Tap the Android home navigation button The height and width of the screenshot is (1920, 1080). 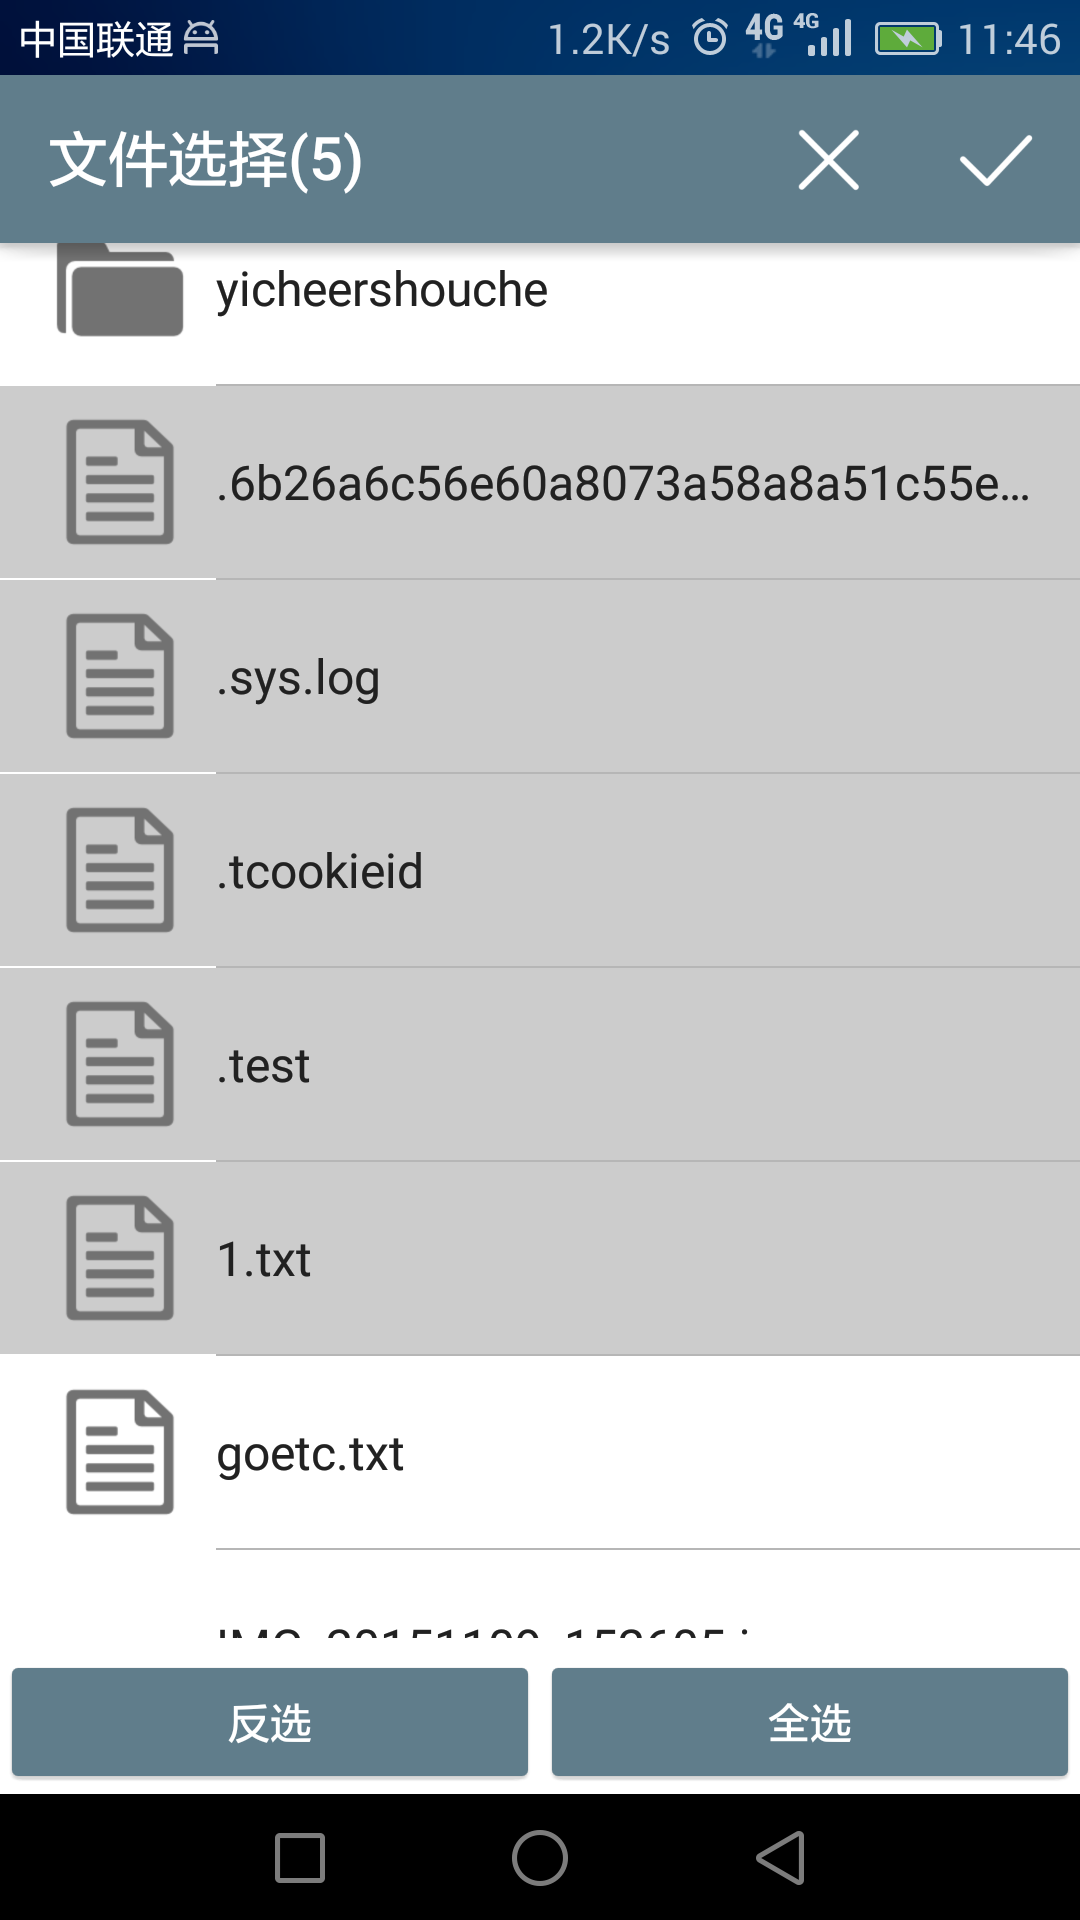[x=540, y=1858]
